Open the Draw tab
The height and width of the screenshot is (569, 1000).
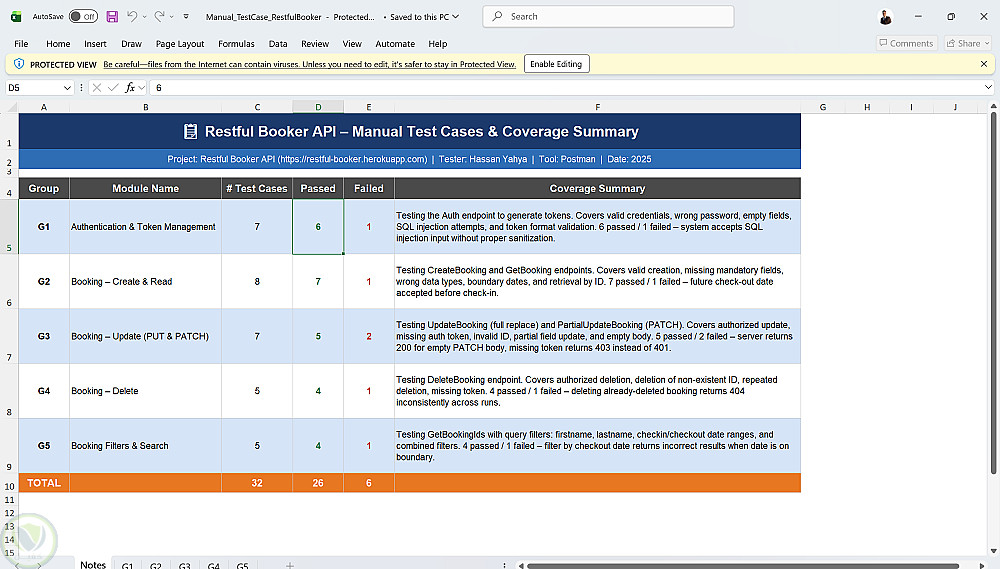tap(131, 43)
